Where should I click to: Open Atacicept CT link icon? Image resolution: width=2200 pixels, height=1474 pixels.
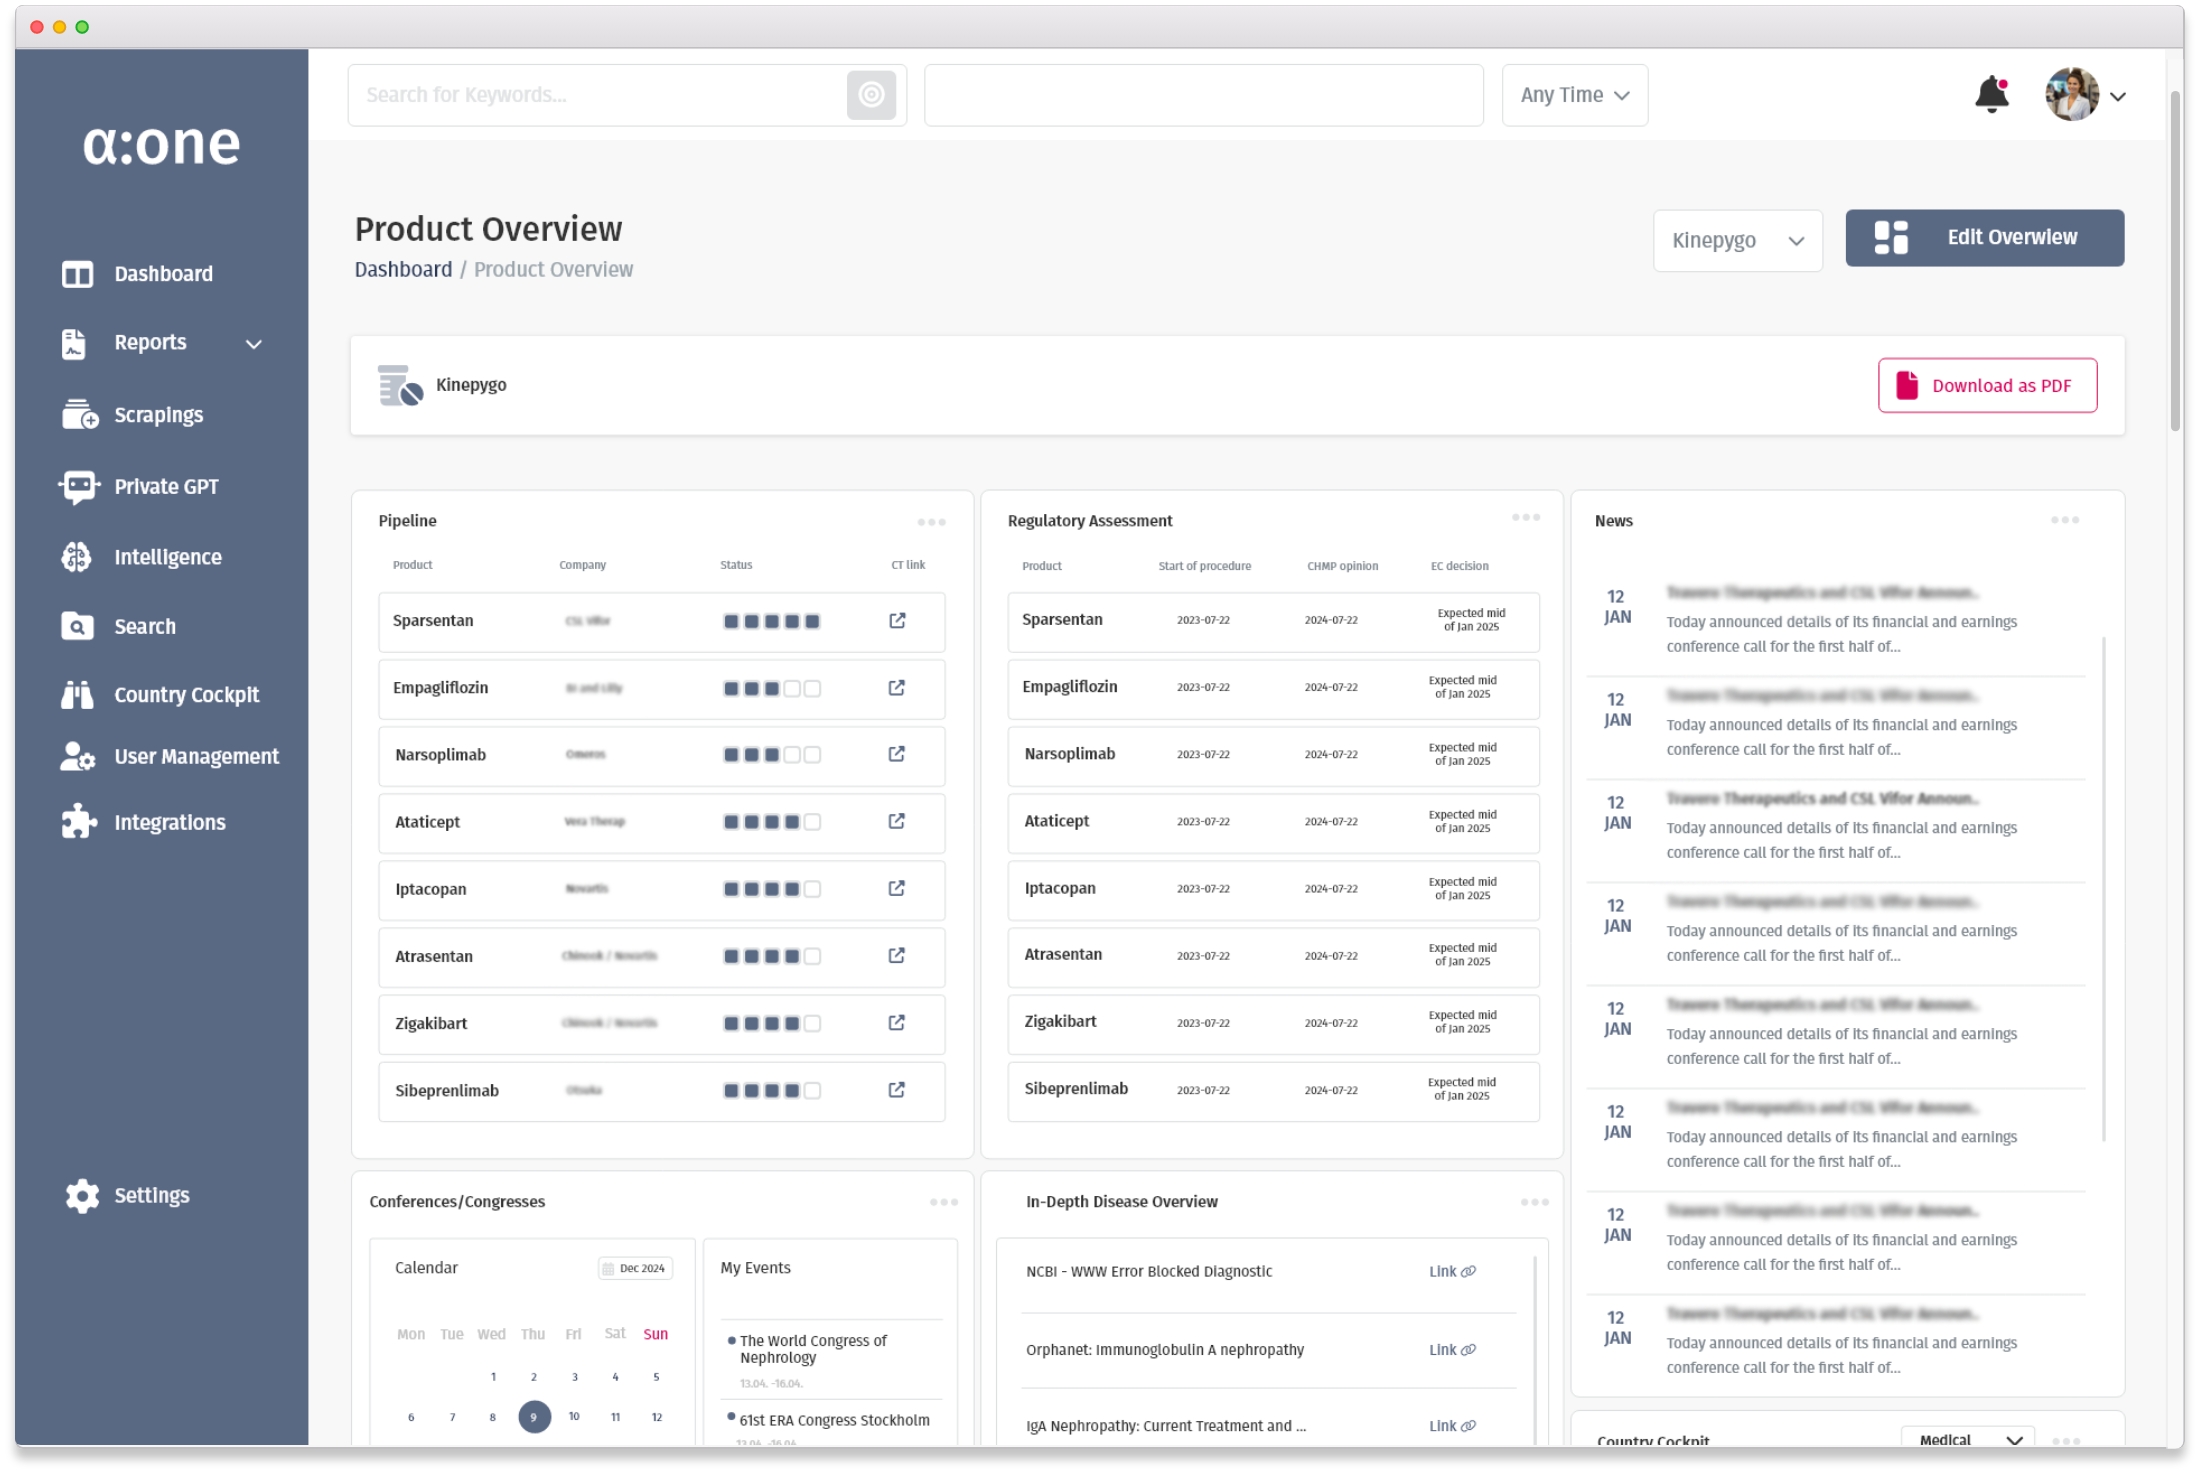(x=896, y=821)
